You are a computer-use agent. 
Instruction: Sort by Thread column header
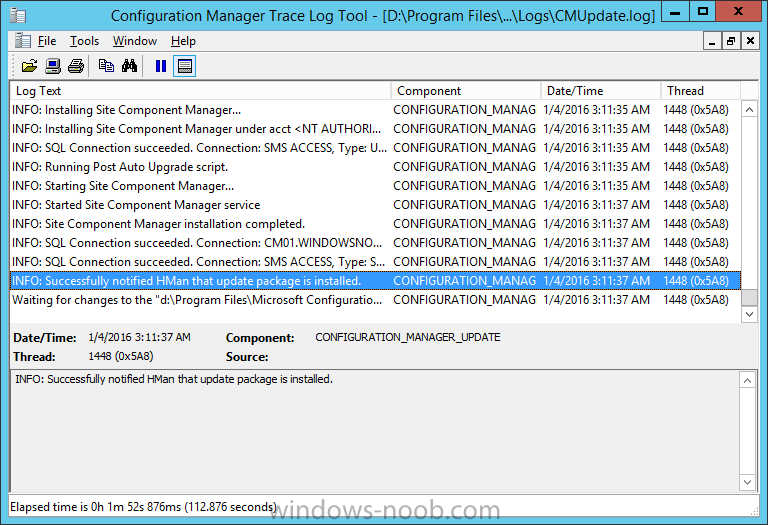pos(701,91)
